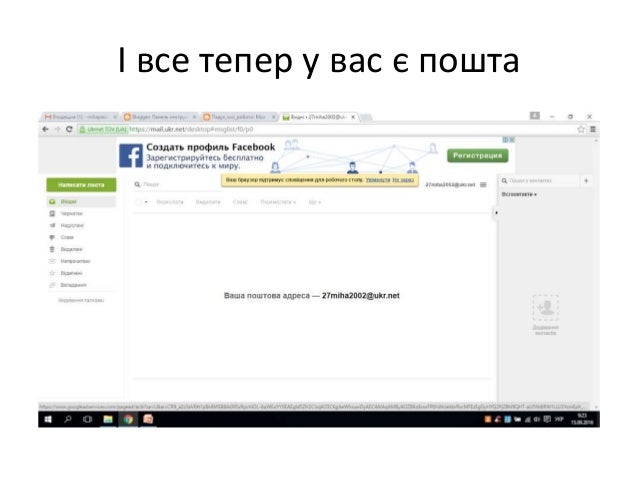
Task: Click the Chrome taskbar icon
Action: coord(128,419)
